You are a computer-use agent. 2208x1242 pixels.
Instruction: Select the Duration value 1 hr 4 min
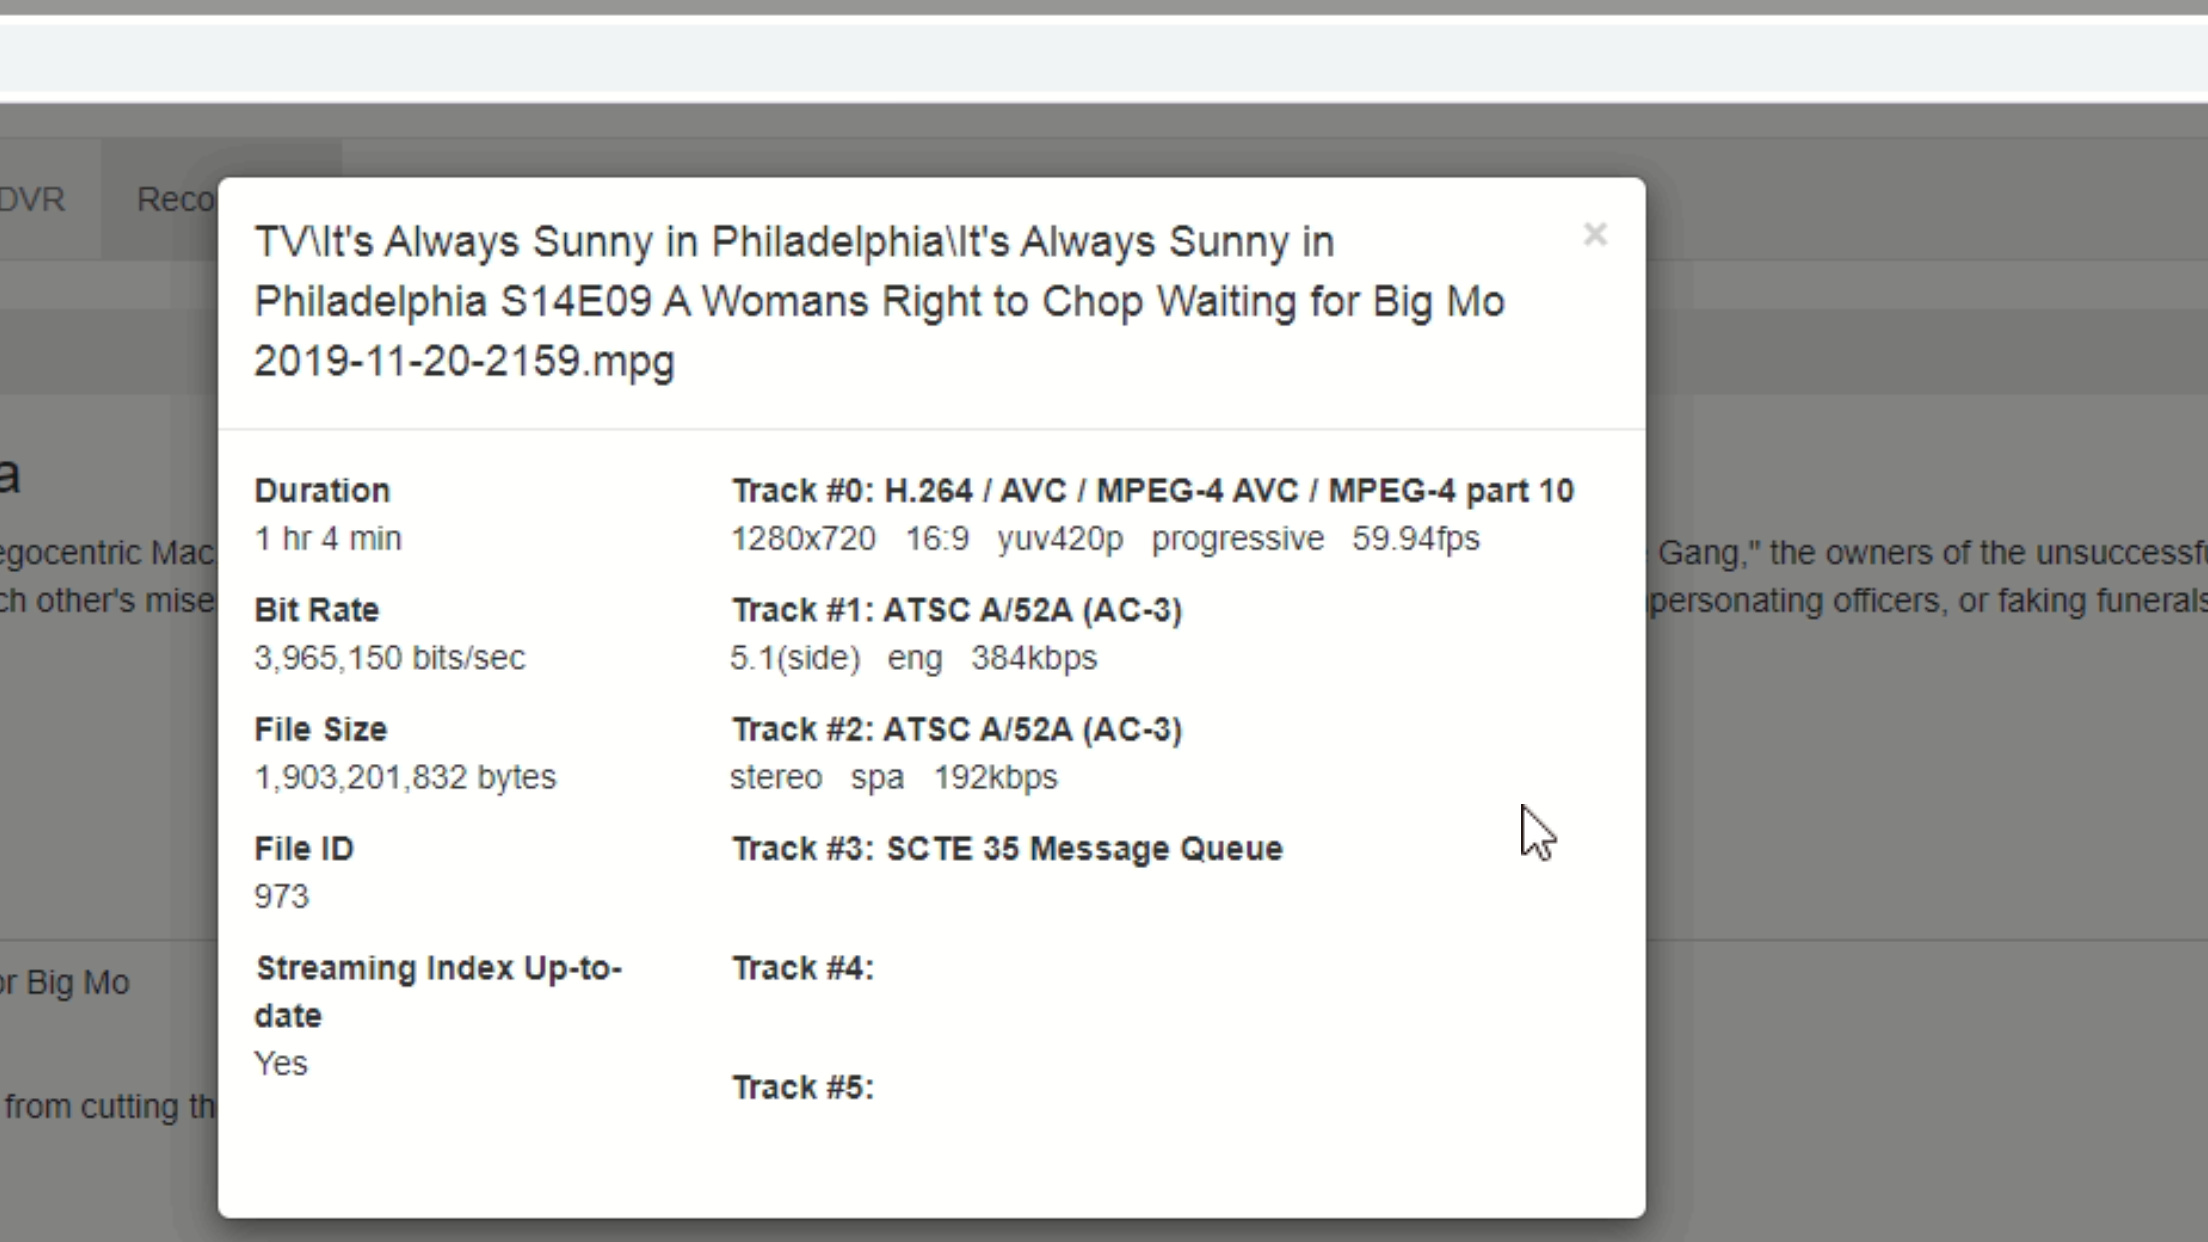[328, 539]
